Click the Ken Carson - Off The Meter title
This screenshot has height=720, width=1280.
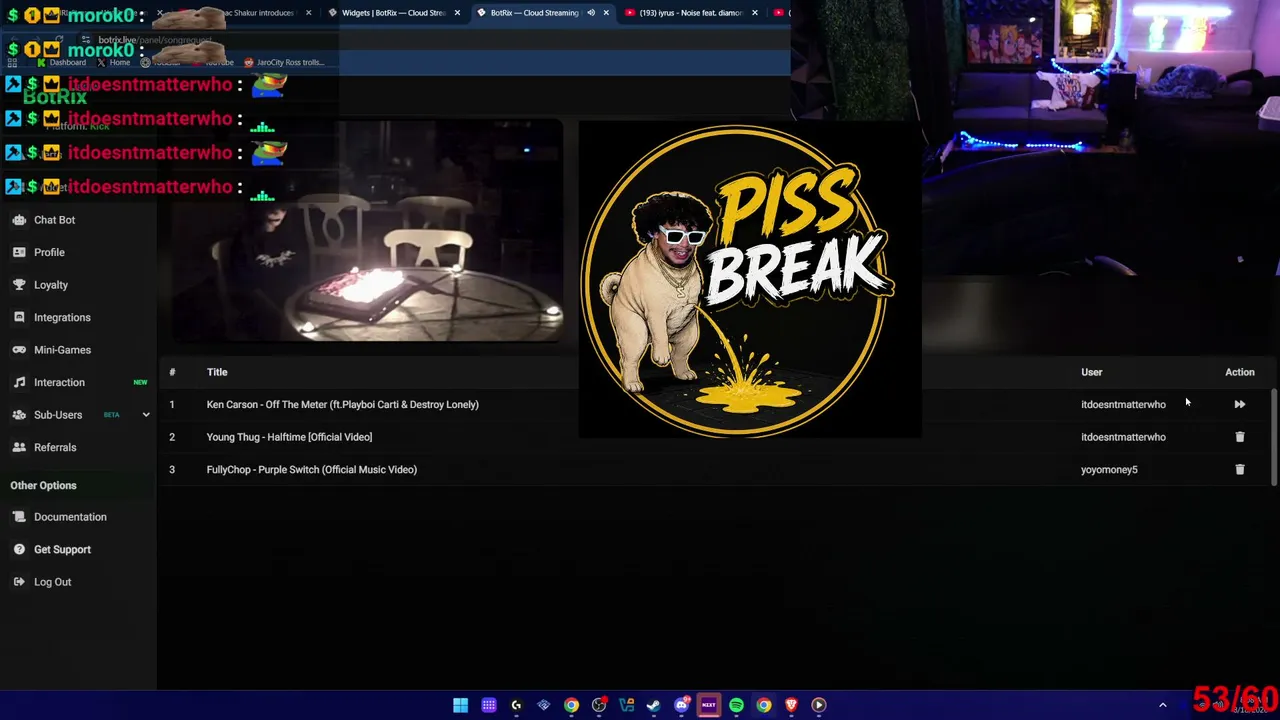click(x=343, y=404)
